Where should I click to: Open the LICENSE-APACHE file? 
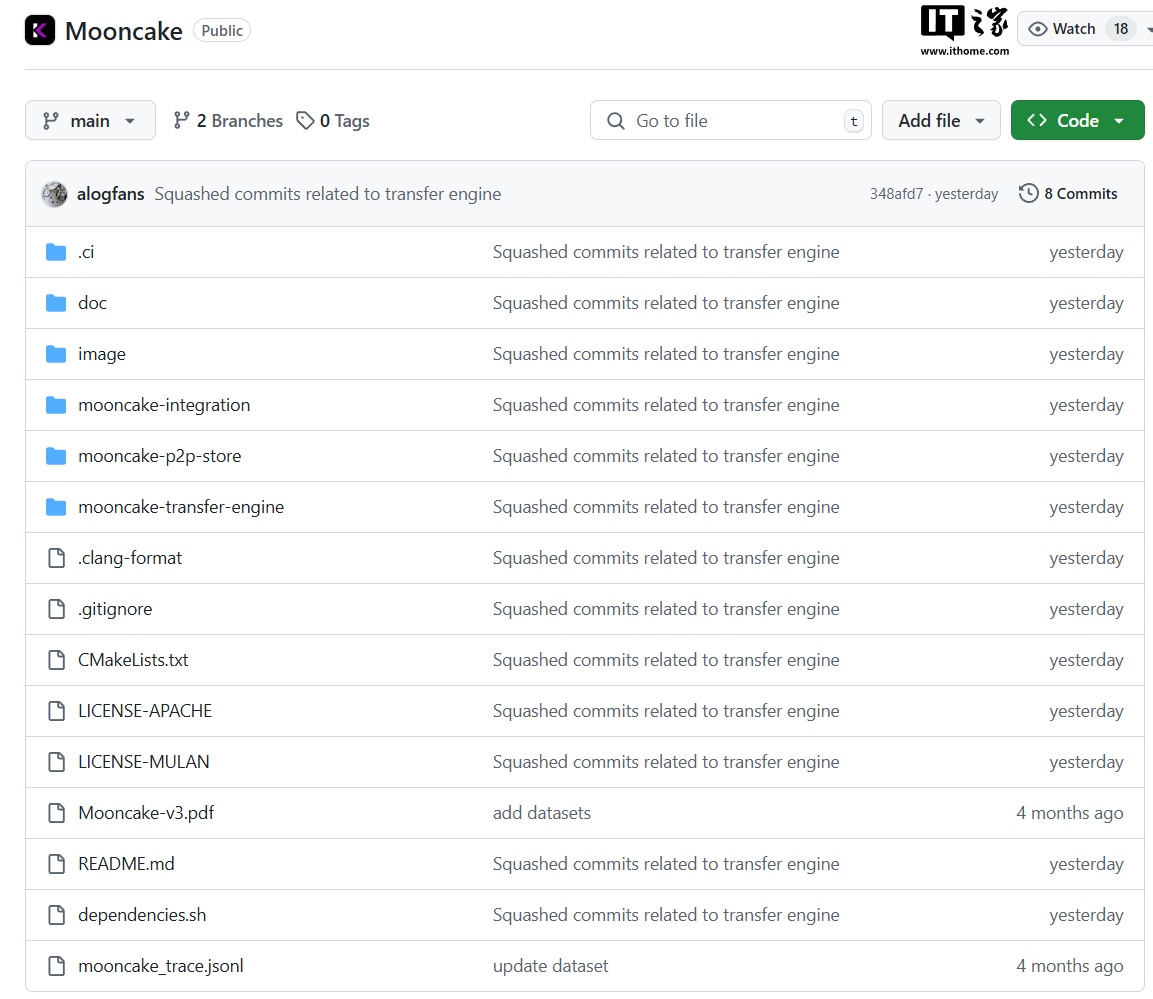coord(145,711)
